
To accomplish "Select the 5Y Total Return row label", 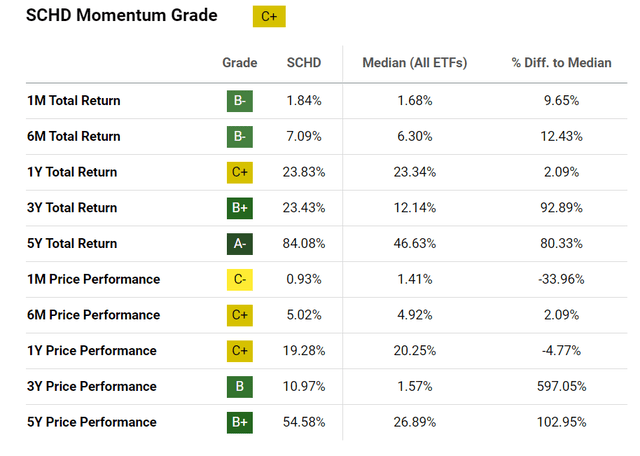I will [x=71, y=244].
